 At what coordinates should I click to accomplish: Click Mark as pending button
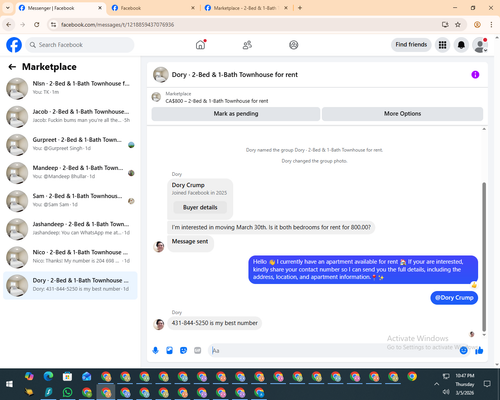(x=236, y=114)
